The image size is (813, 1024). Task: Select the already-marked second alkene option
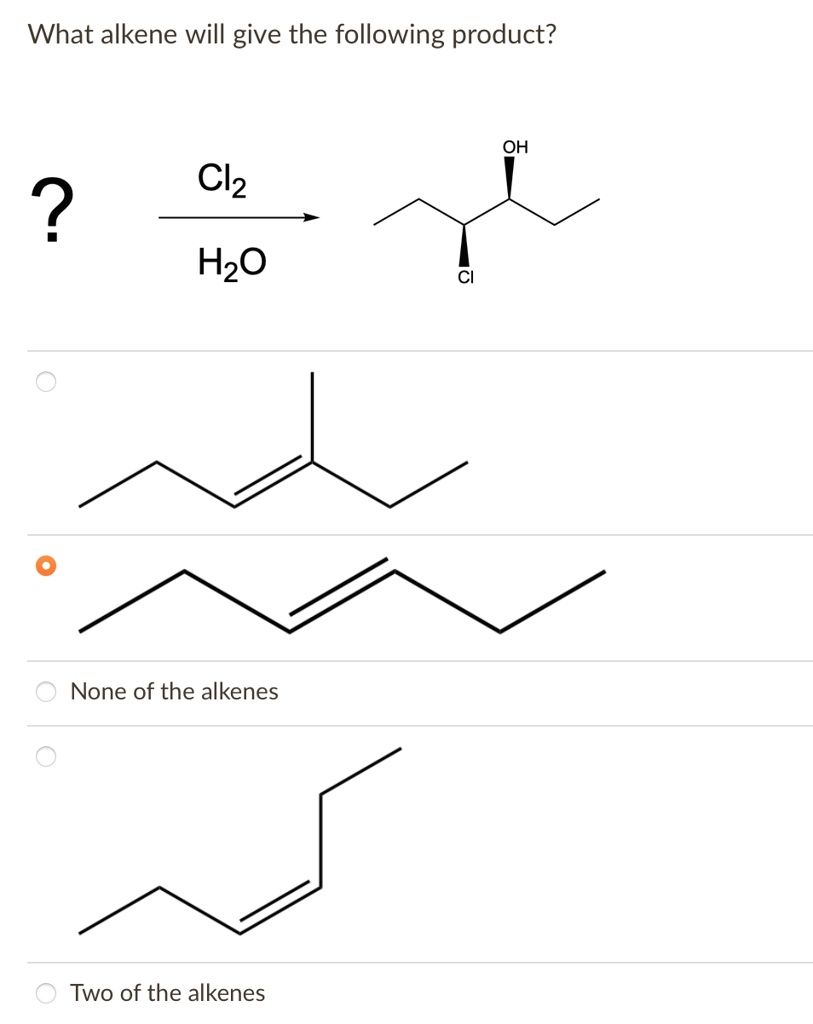coord(44,566)
